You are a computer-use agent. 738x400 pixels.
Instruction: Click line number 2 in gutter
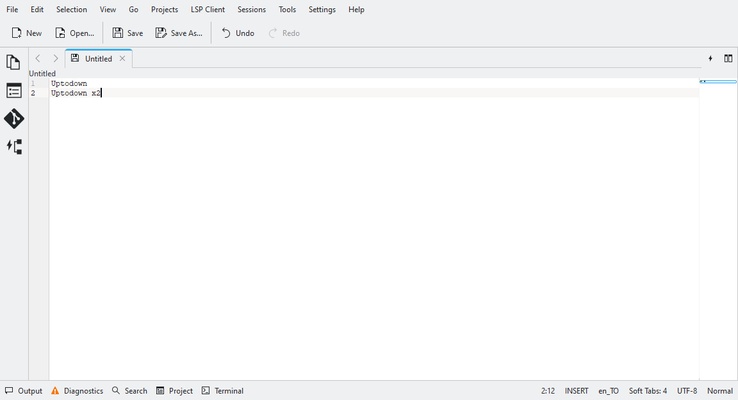tap(33, 93)
